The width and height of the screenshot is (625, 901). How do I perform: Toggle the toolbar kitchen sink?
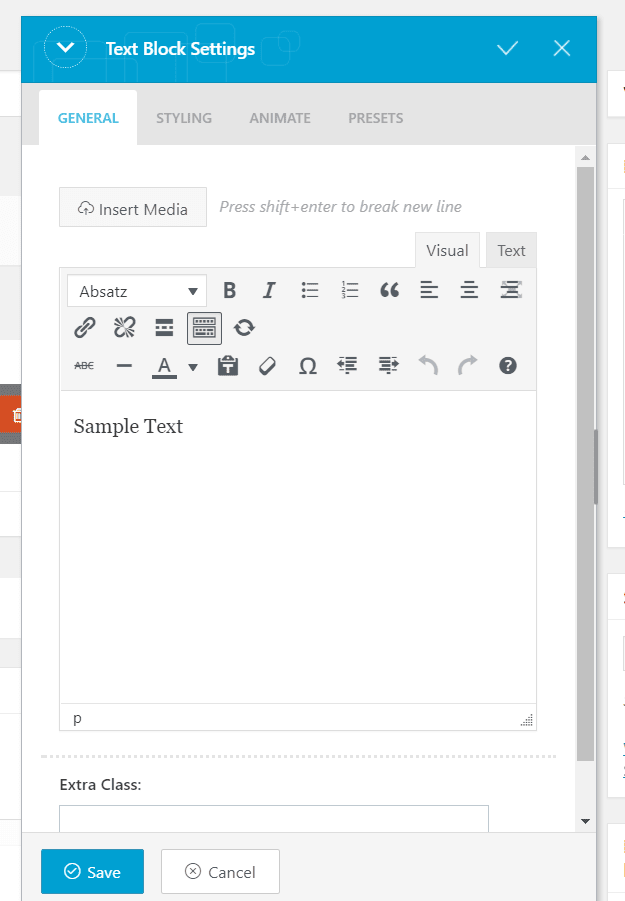pos(205,328)
